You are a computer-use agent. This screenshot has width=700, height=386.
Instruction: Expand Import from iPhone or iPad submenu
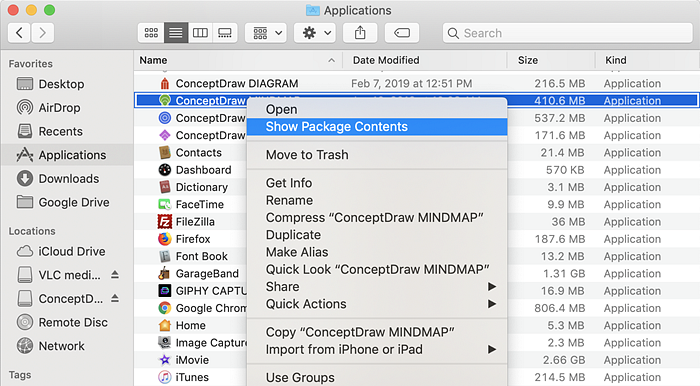[377, 349]
